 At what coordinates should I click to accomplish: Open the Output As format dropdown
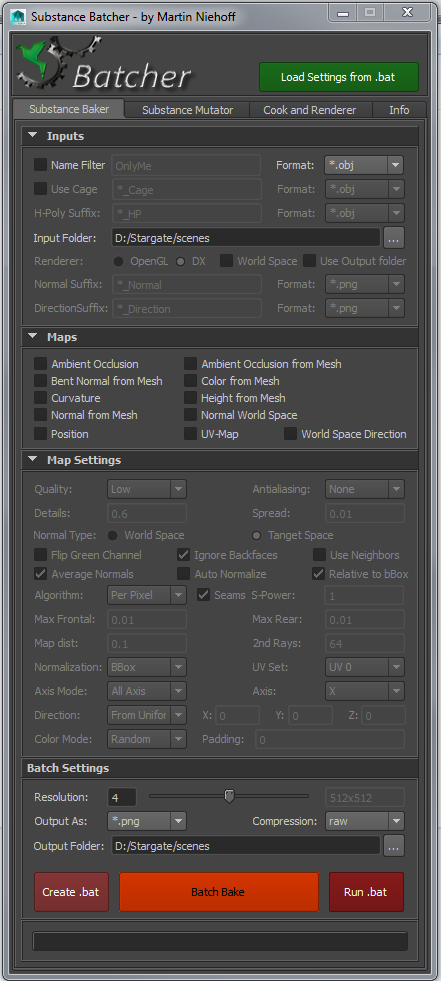tap(146, 820)
